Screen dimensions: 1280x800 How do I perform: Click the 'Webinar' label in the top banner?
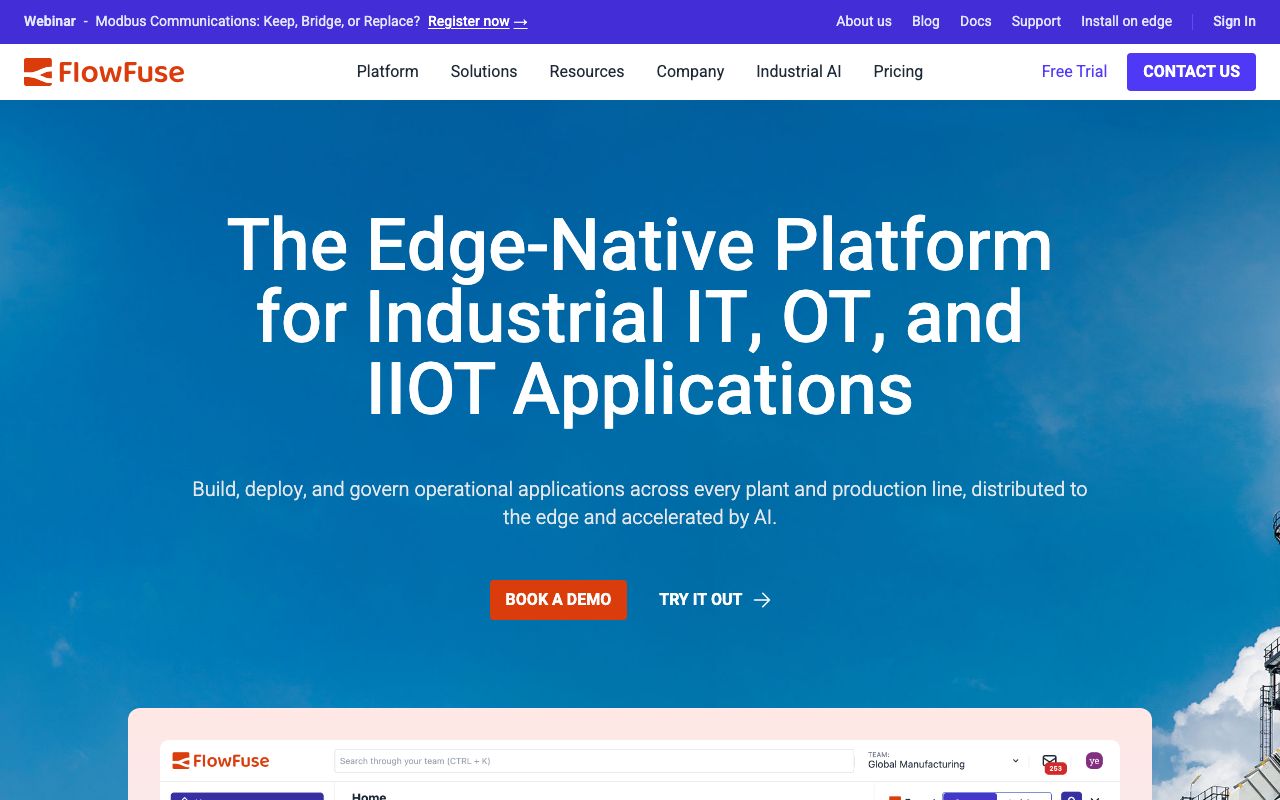50,21
